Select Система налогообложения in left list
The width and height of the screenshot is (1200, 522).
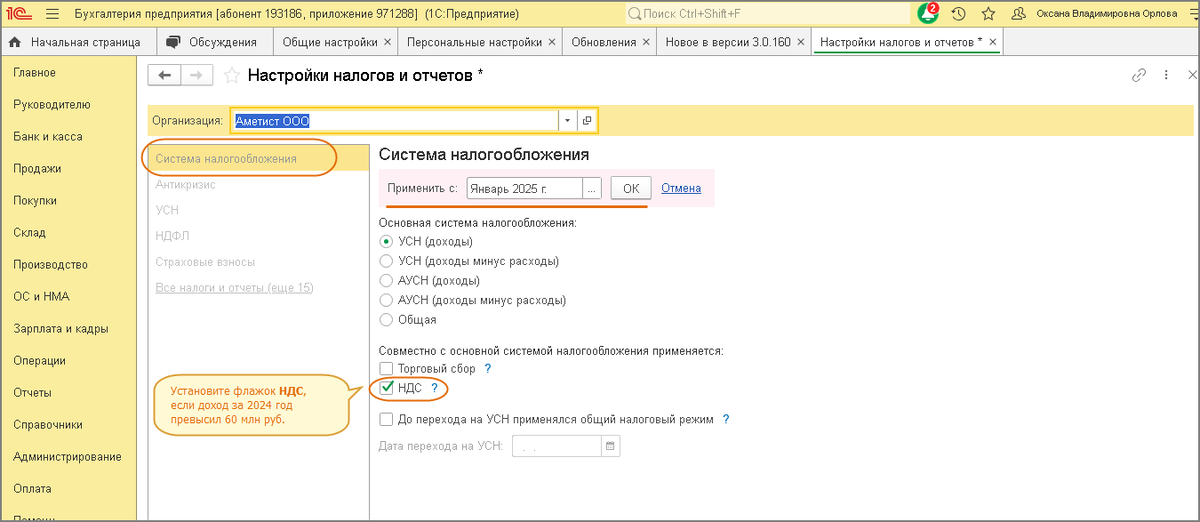pyautogui.click(x=257, y=158)
